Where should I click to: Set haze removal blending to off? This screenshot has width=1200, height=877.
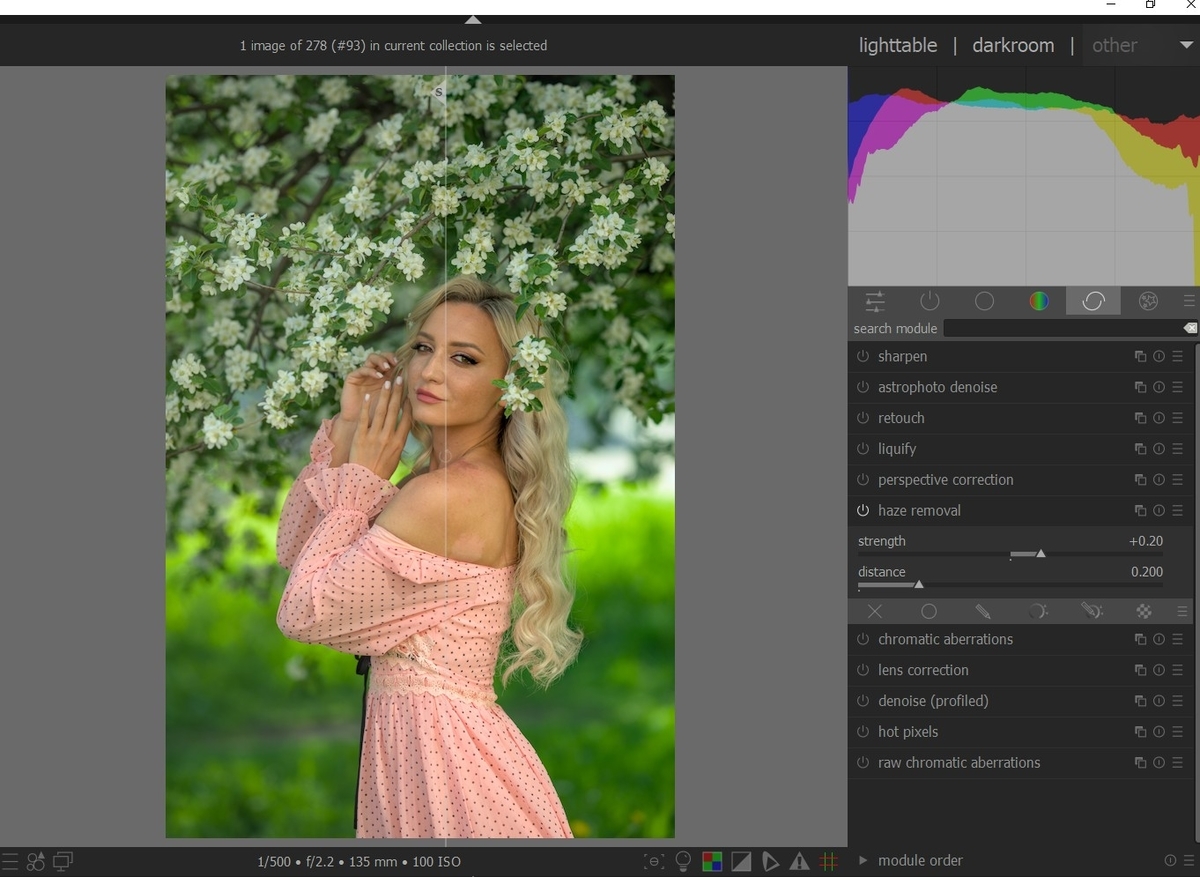875,611
